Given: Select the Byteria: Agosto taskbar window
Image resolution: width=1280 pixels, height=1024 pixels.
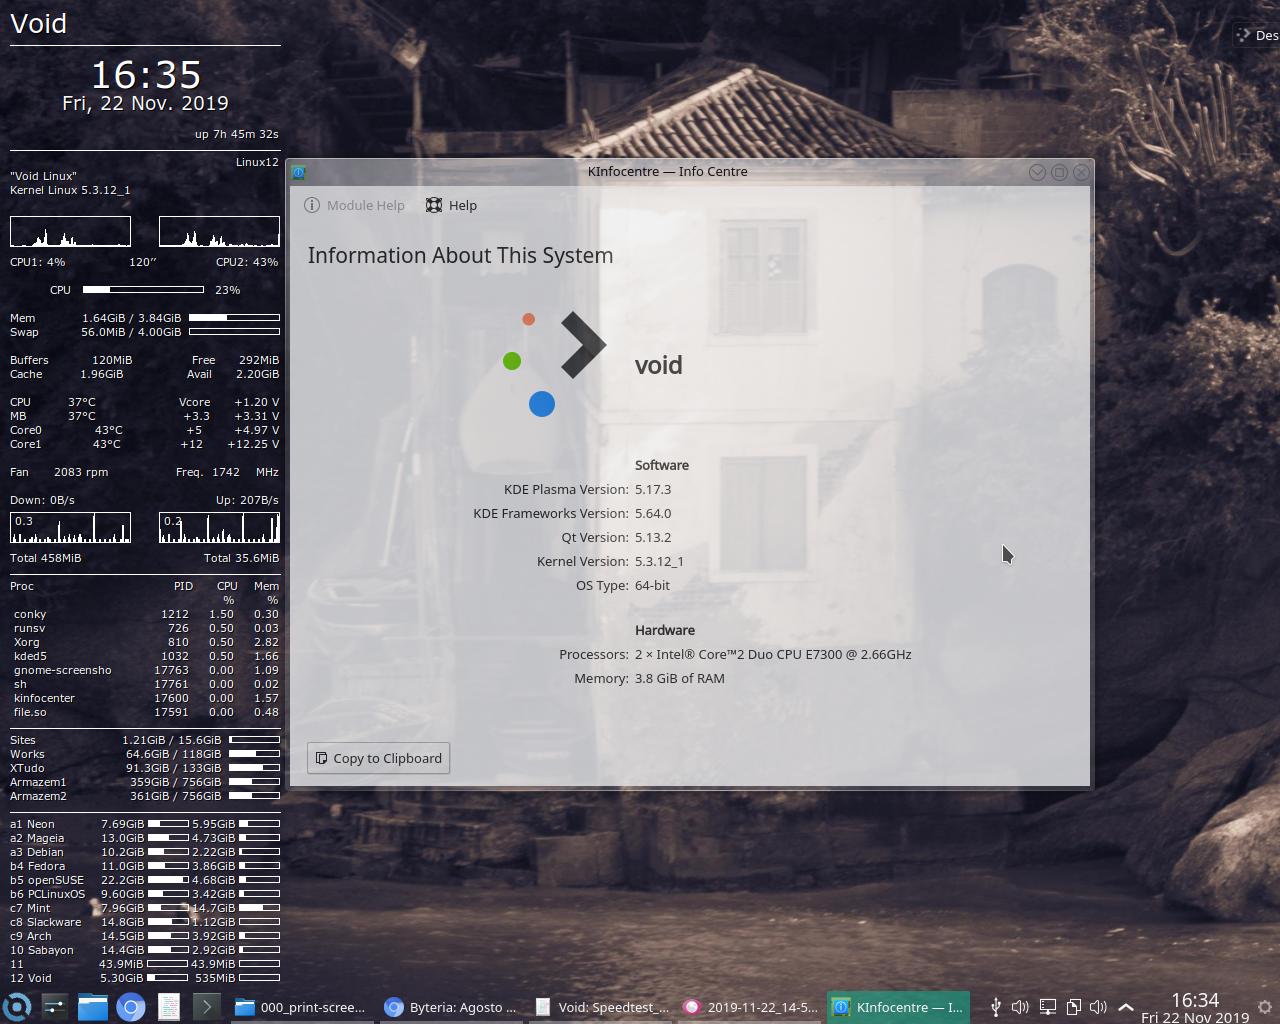Looking at the screenshot, I should tap(450, 1007).
